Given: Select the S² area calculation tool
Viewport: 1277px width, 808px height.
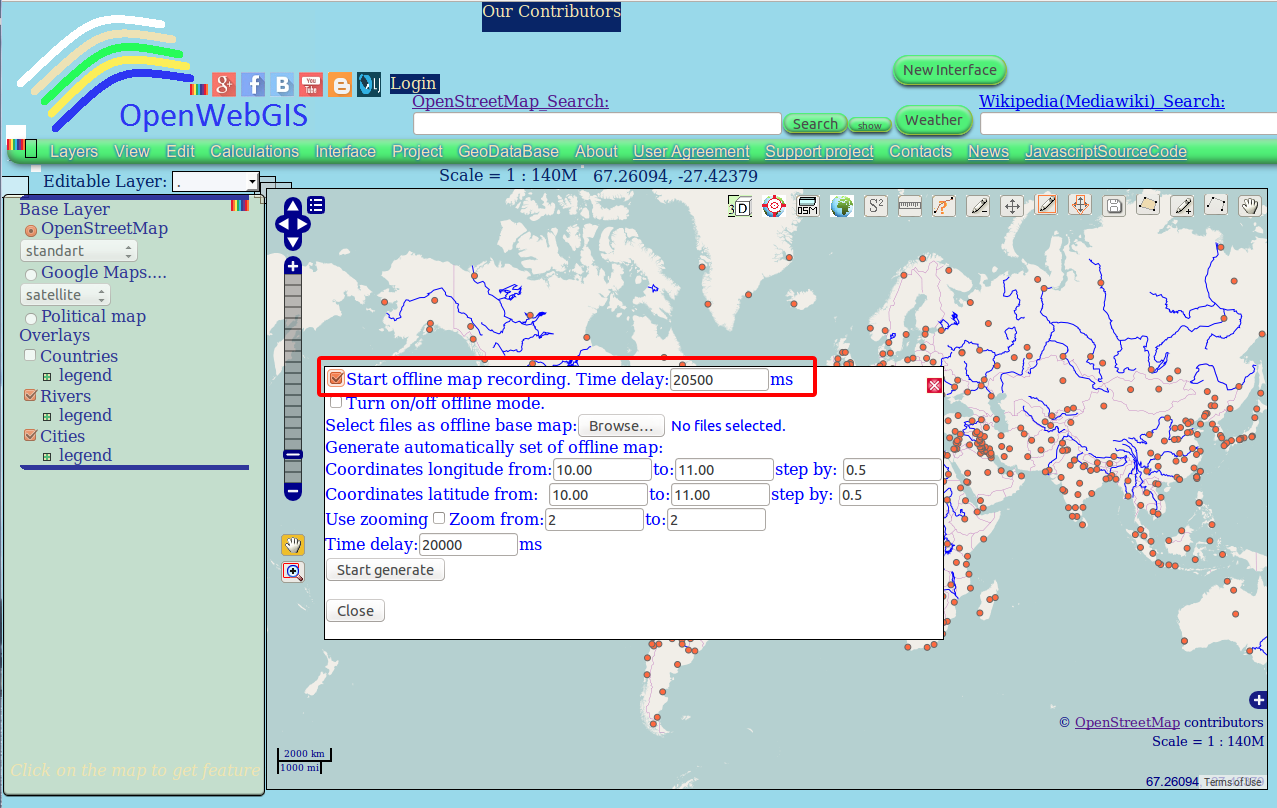Looking at the screenshot, I should pos(876,206).
